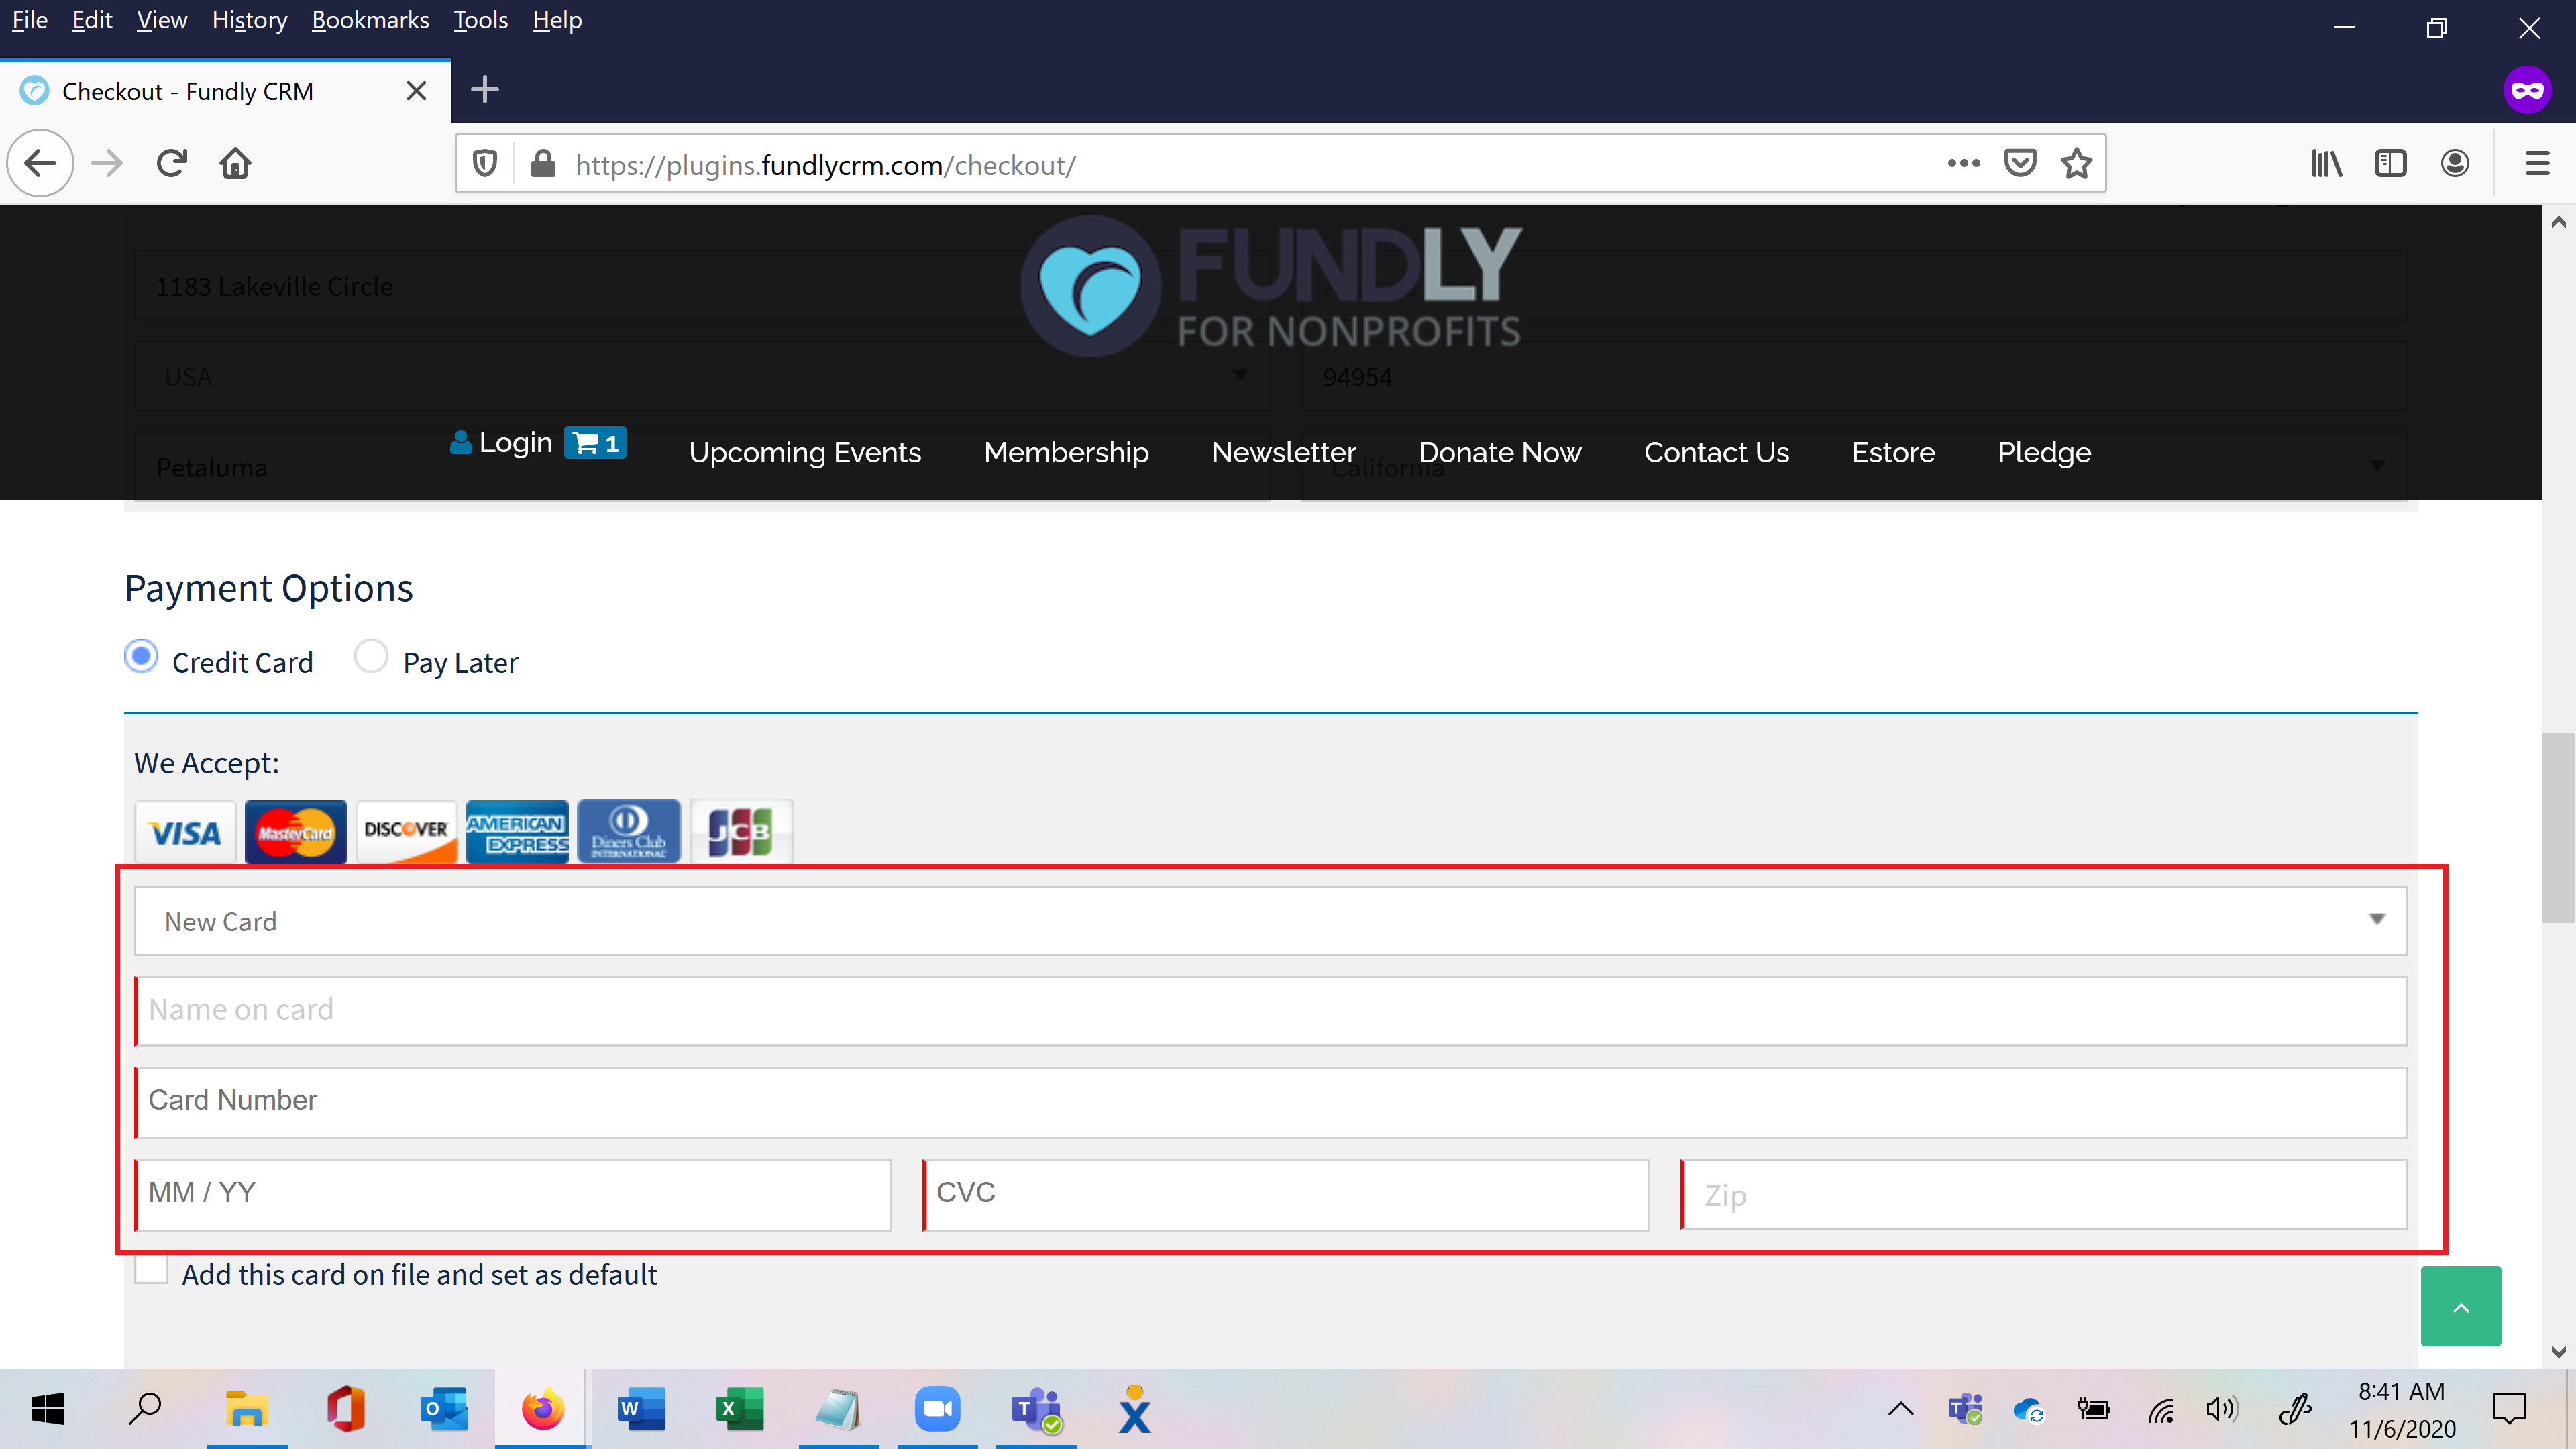Click the site security padlock icon

[x=543, y=164]
